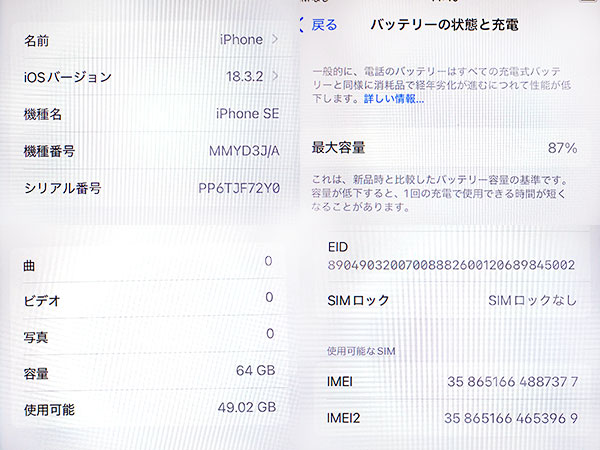Select the model number MMYD3J/A
Viewport: 600px width, 450px height.
244,151
